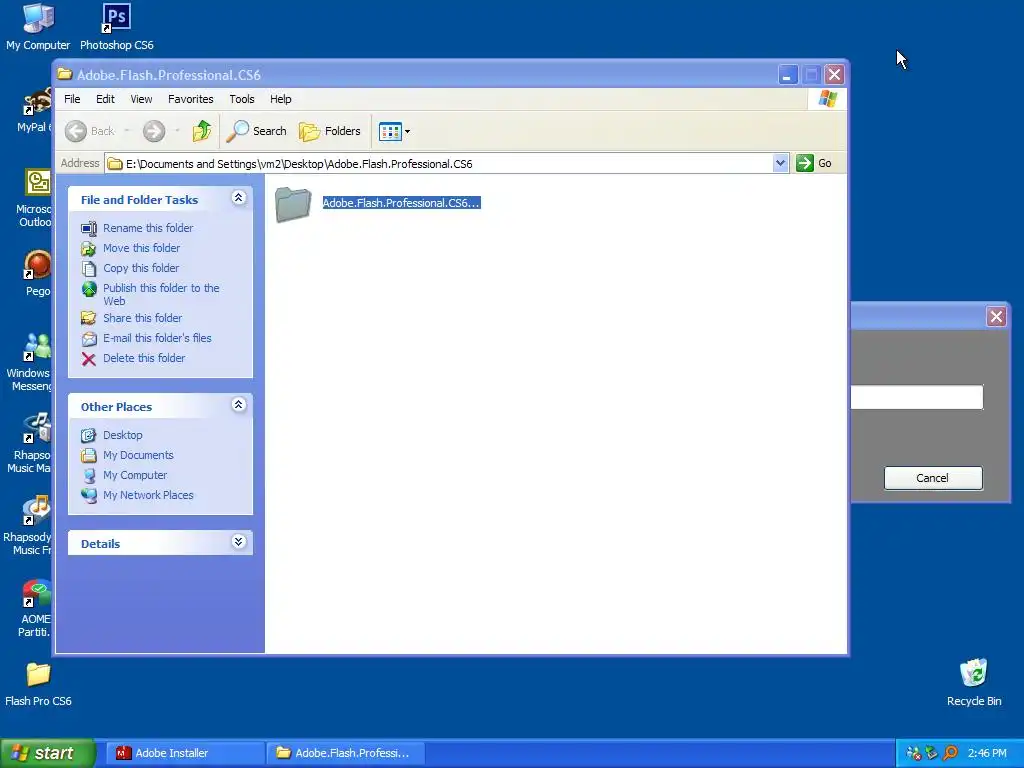Open the Tools menu

point(242,99)
